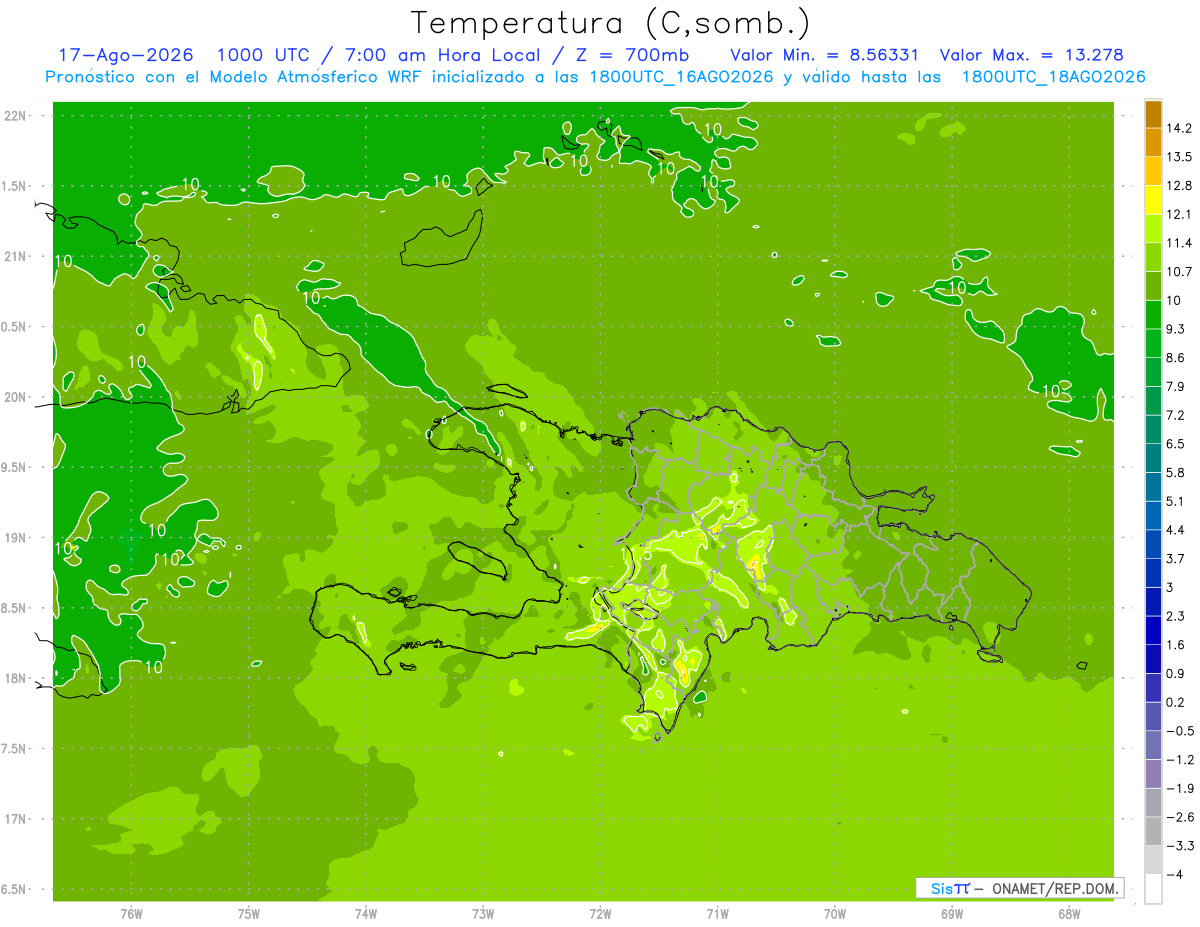Viewport: 1200px width, 927px height.
Task: Click the '2.3' colorbar value
Action: click(x=1176, y=616)
